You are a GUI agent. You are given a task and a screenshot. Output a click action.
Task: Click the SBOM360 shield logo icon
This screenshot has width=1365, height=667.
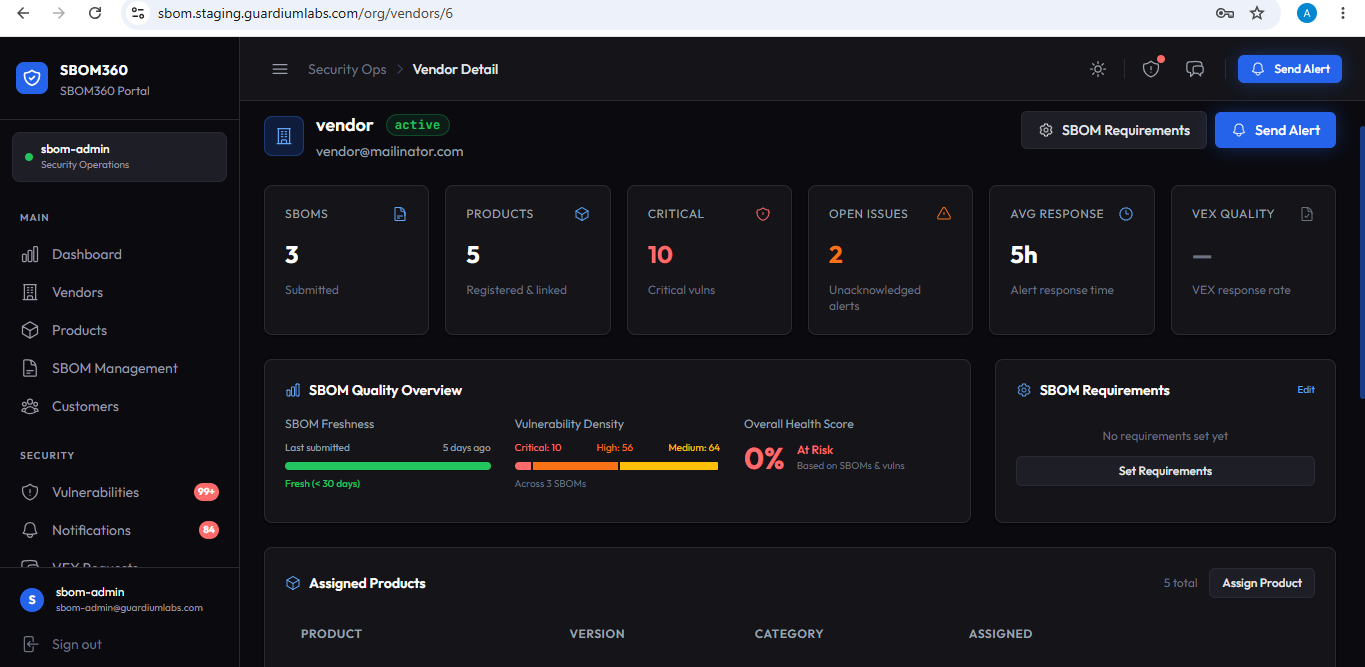click(x=32, y=78)
